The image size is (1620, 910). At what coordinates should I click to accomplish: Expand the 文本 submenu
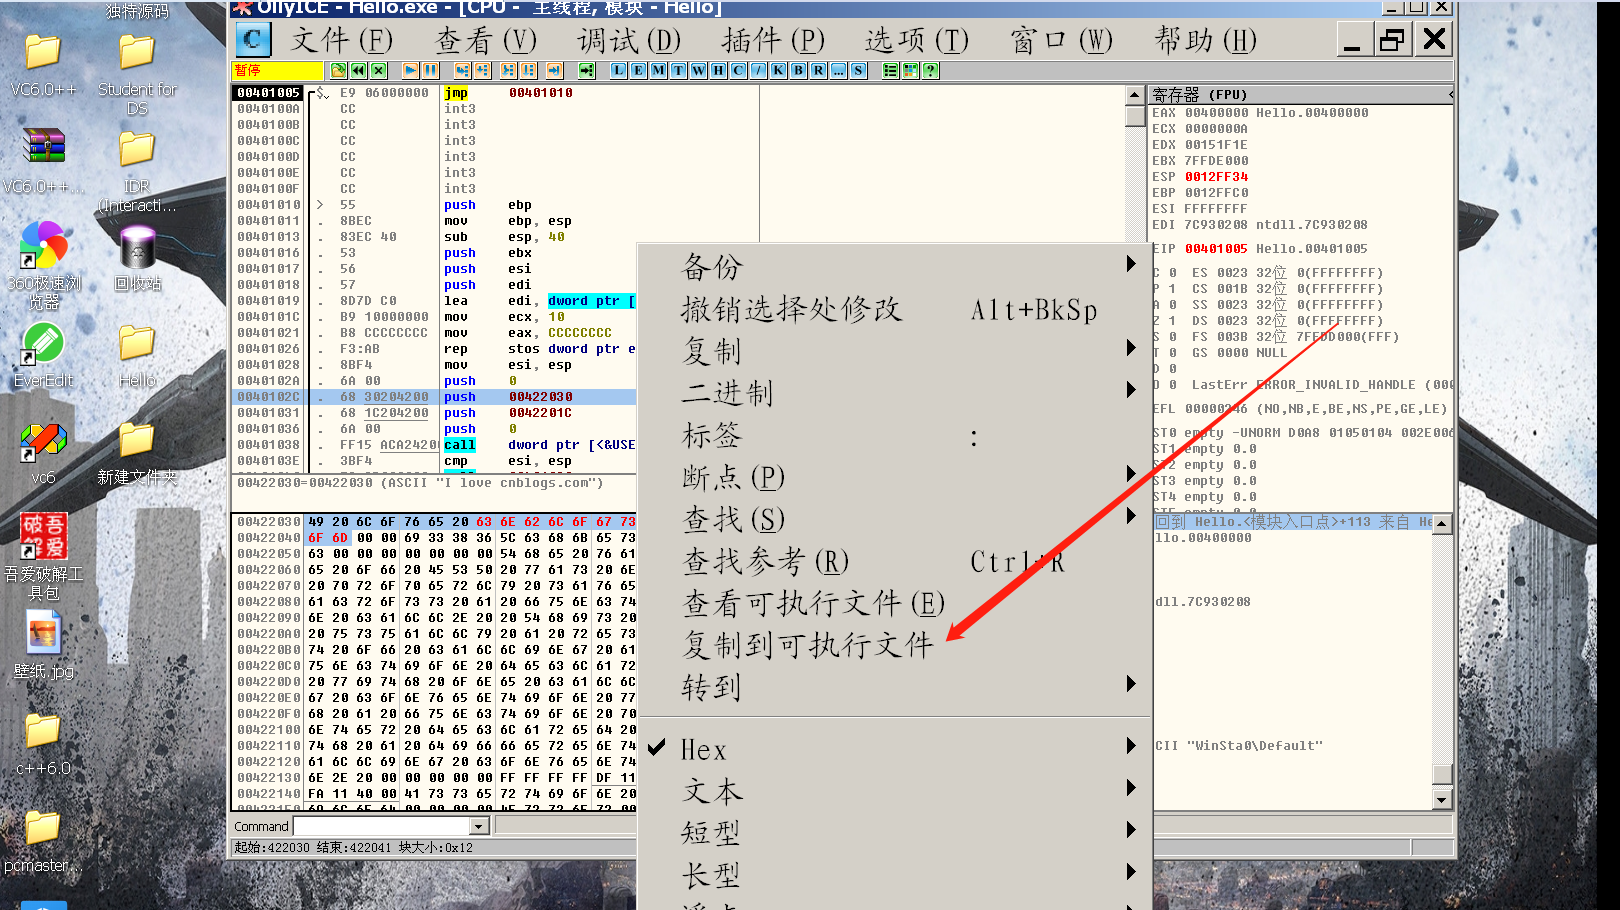[893, 791]
